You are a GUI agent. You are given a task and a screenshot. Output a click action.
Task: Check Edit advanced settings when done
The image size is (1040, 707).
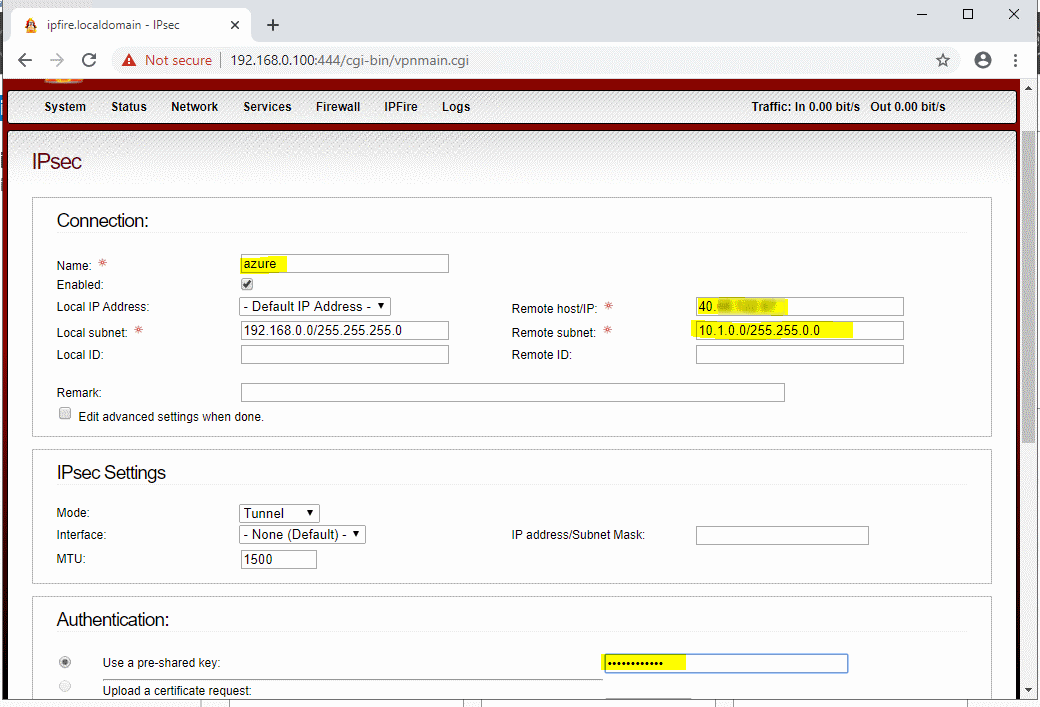pos(66,414)
